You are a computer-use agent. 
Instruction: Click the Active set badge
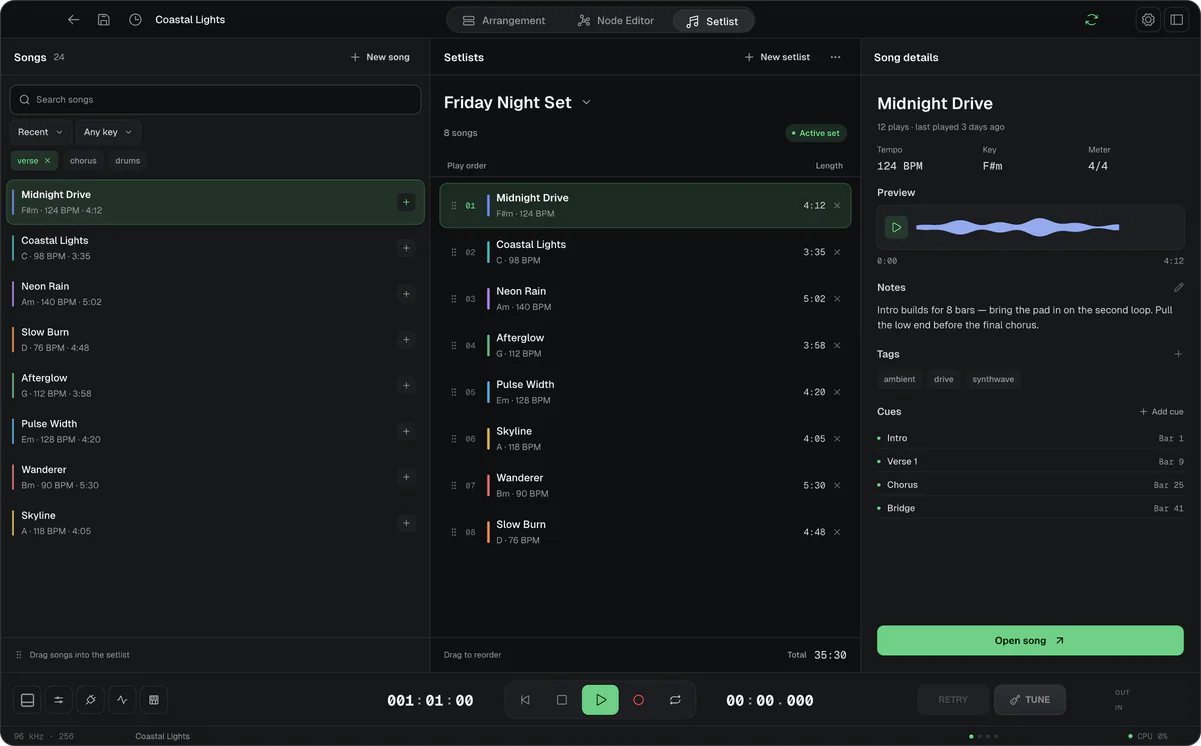point(816,133)
